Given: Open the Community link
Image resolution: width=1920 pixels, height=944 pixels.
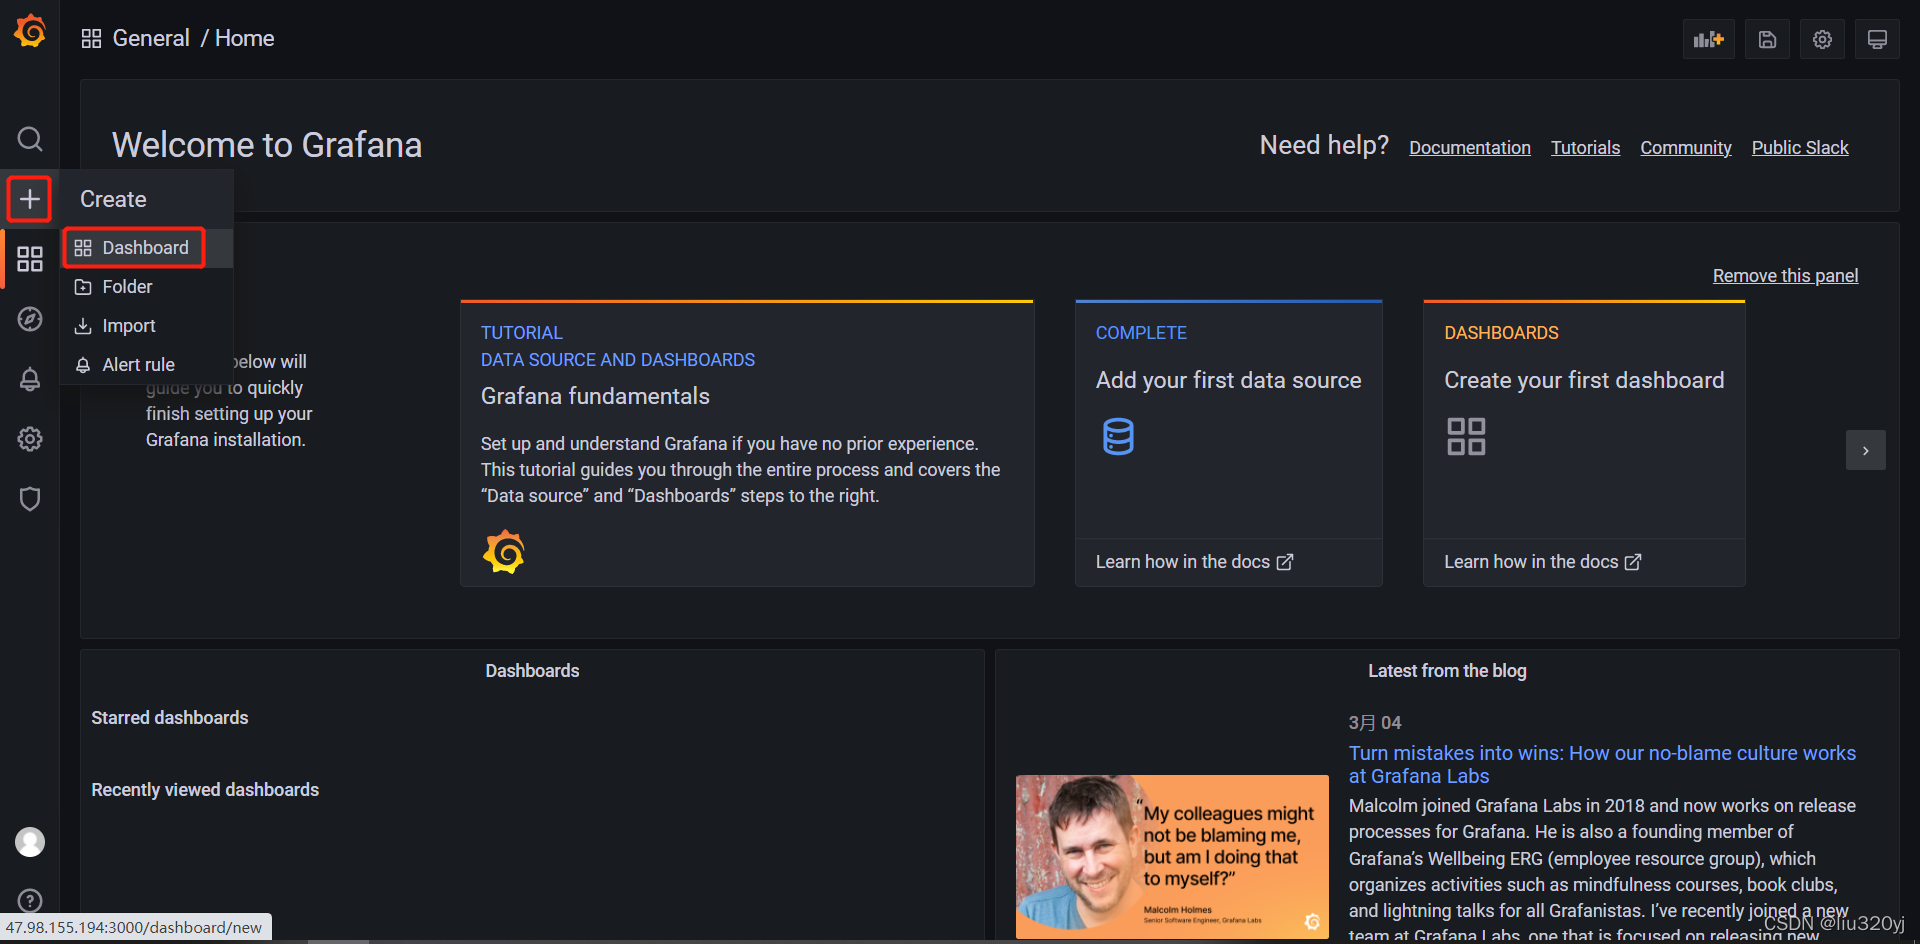Looking at the screenshot, I should click(1685, 148).
